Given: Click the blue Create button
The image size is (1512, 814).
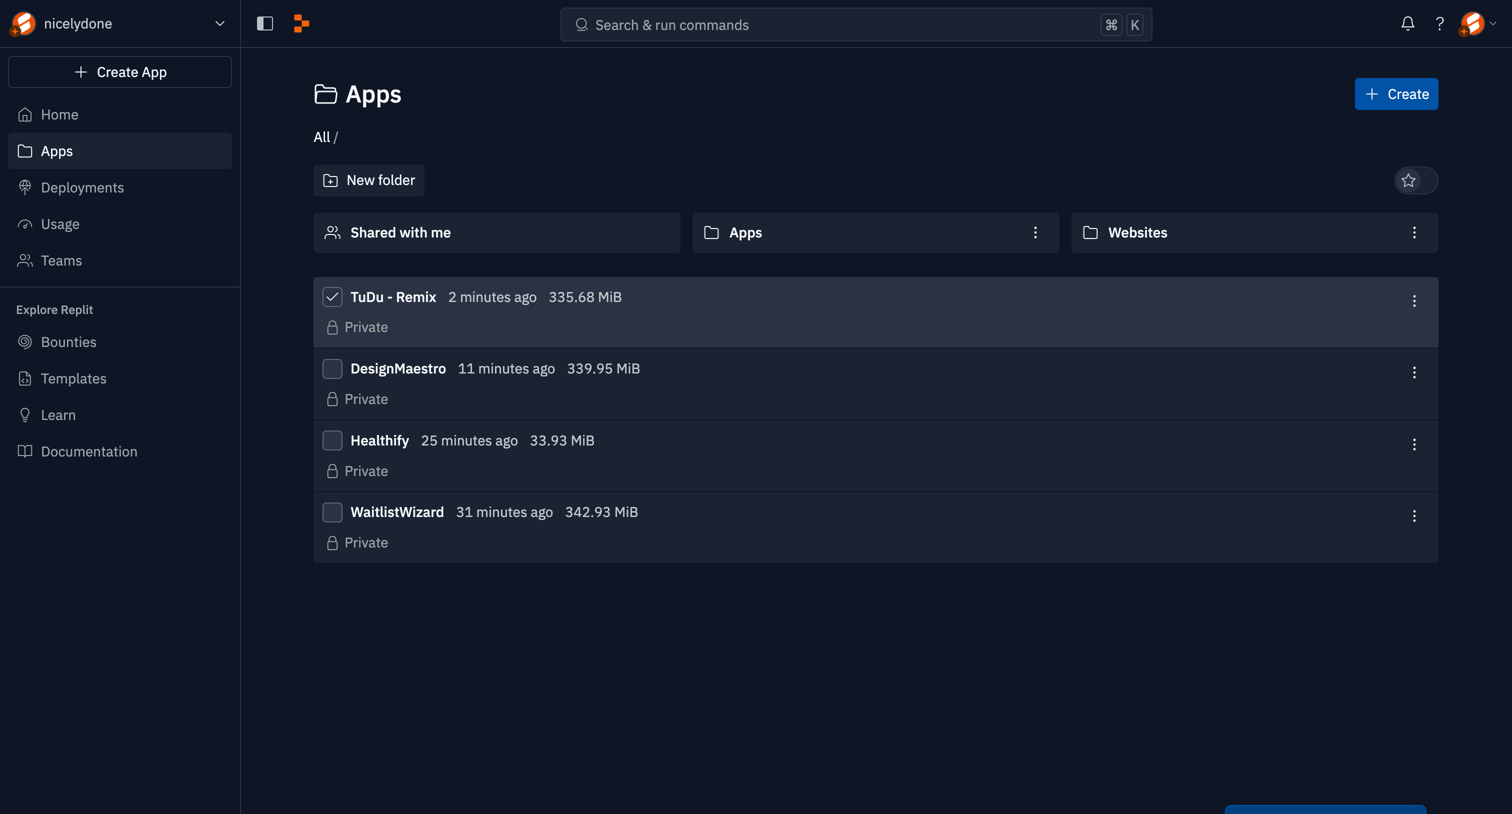Looking at the screenshot, I should (x=1396, y=94).
